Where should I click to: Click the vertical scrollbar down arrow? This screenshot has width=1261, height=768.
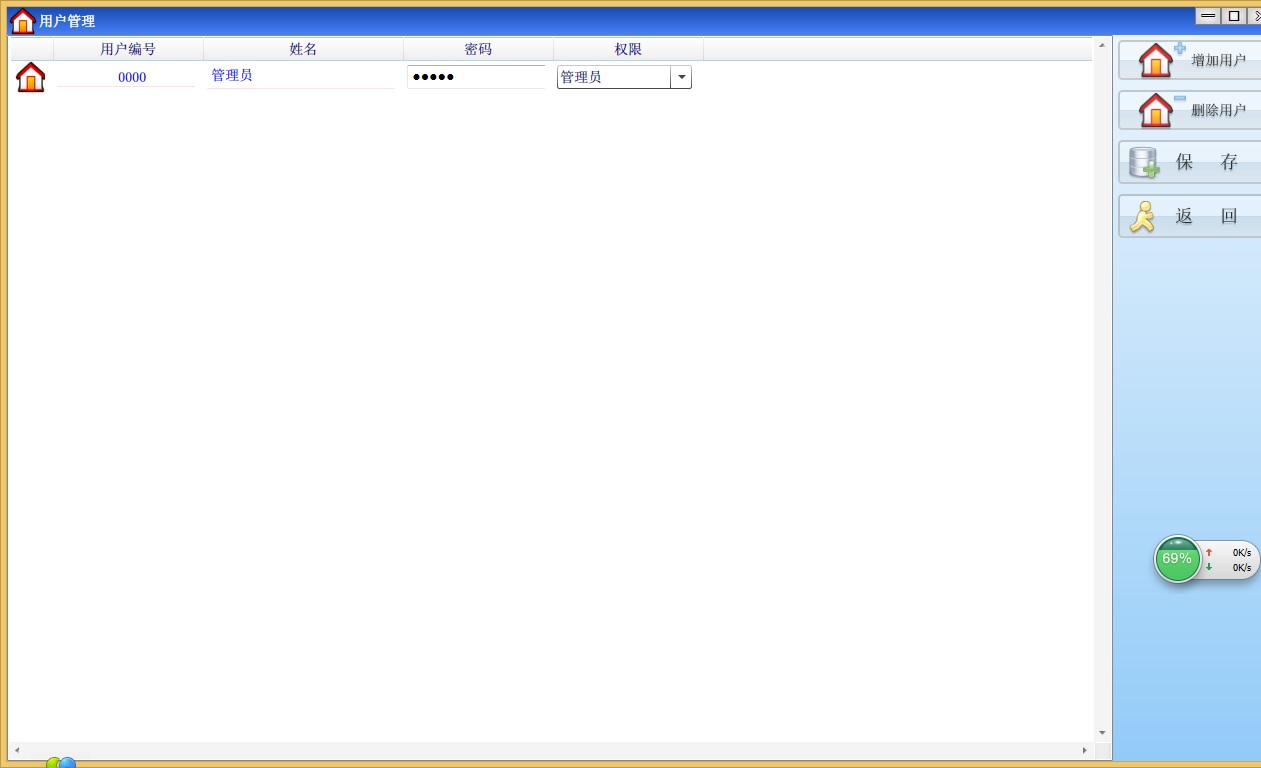click(x=1102, y=733)
